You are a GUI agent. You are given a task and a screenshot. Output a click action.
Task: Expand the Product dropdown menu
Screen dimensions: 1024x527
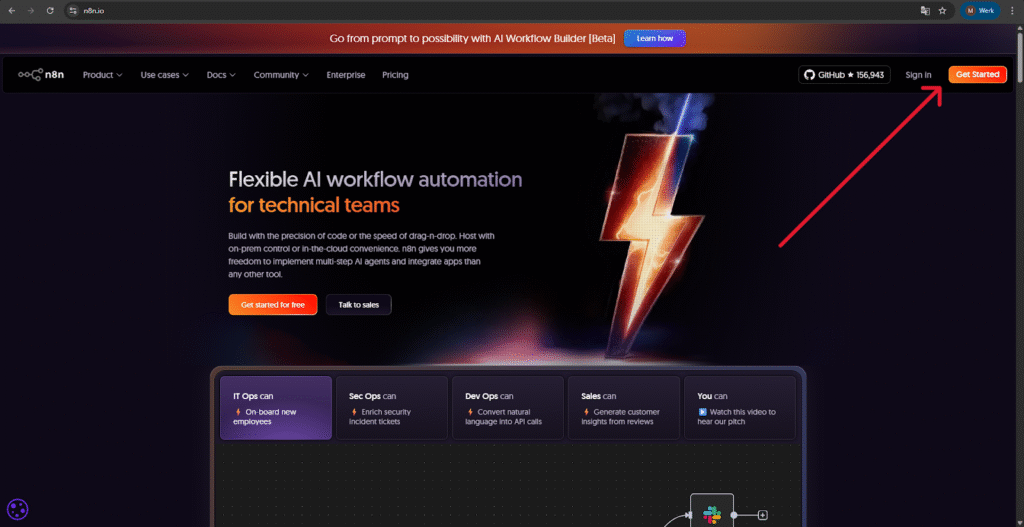102,75
